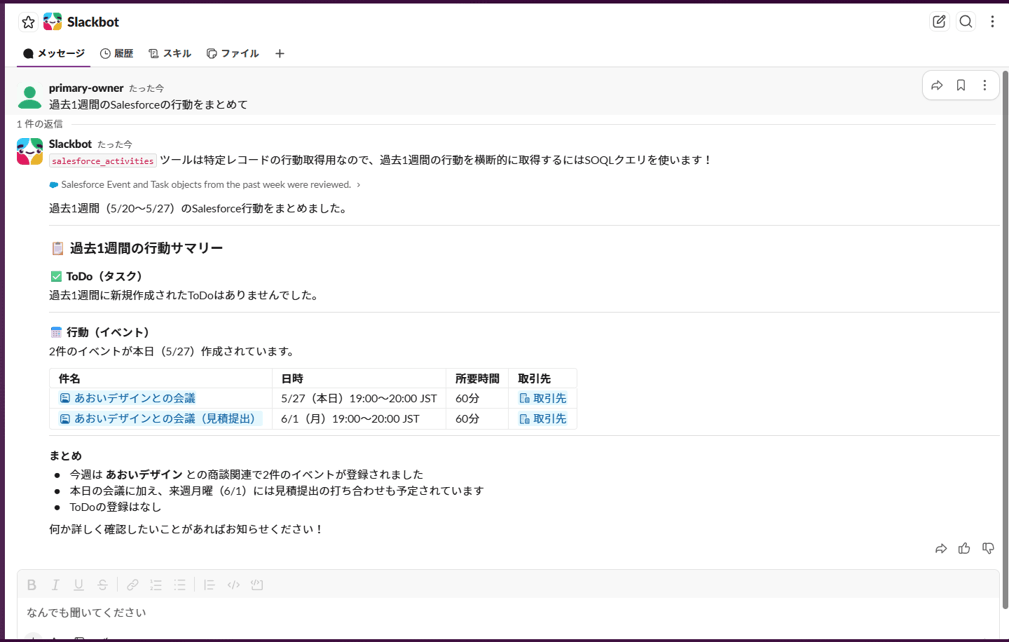Forward the primary-owner message
This screenshot has width=1009, height=642.
point(937,85)
